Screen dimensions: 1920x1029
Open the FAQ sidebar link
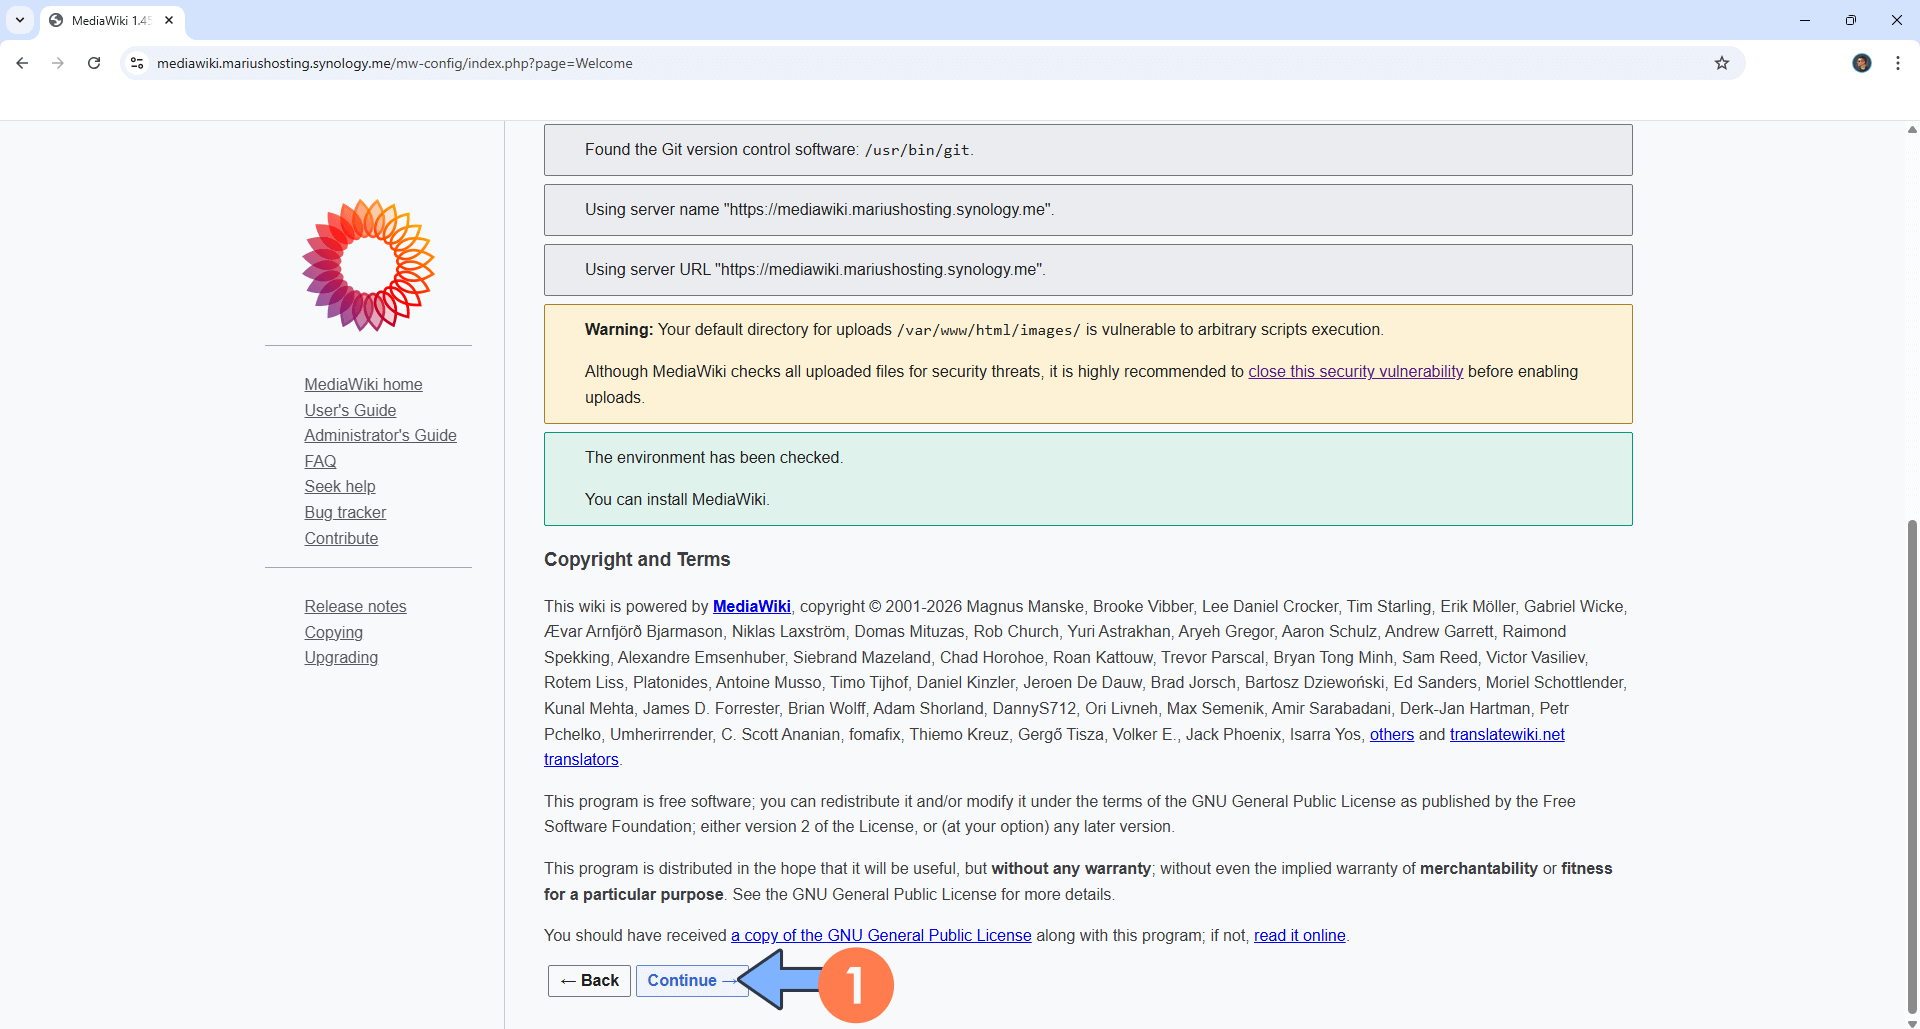[x=319, y=461]
